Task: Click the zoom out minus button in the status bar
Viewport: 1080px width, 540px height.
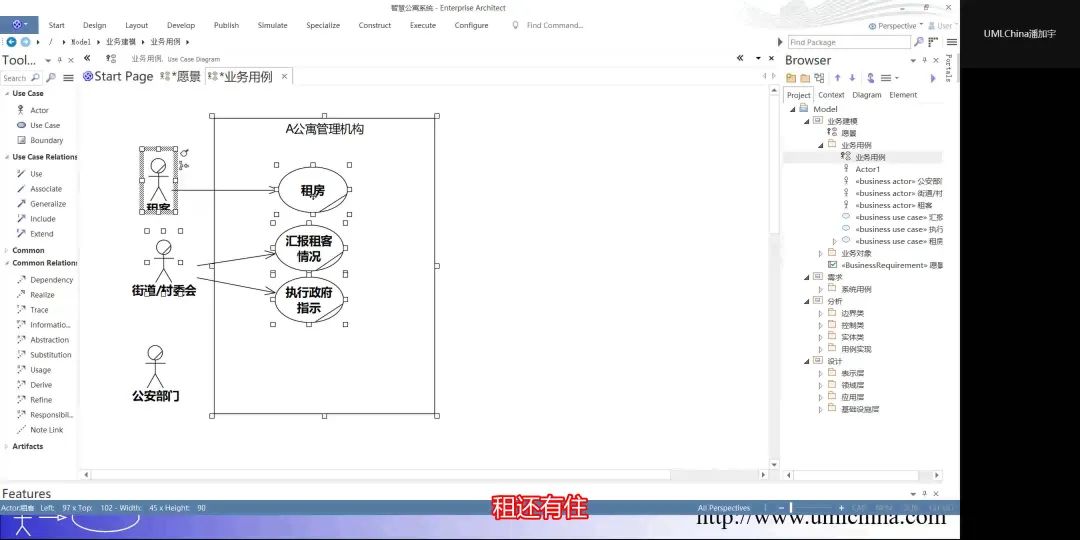Action: point(782,508)
